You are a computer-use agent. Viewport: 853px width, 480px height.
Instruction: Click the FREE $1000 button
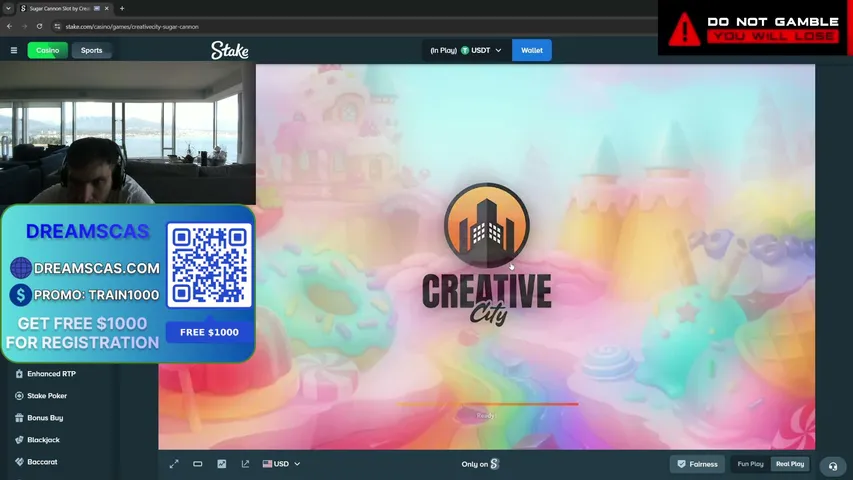209,332
